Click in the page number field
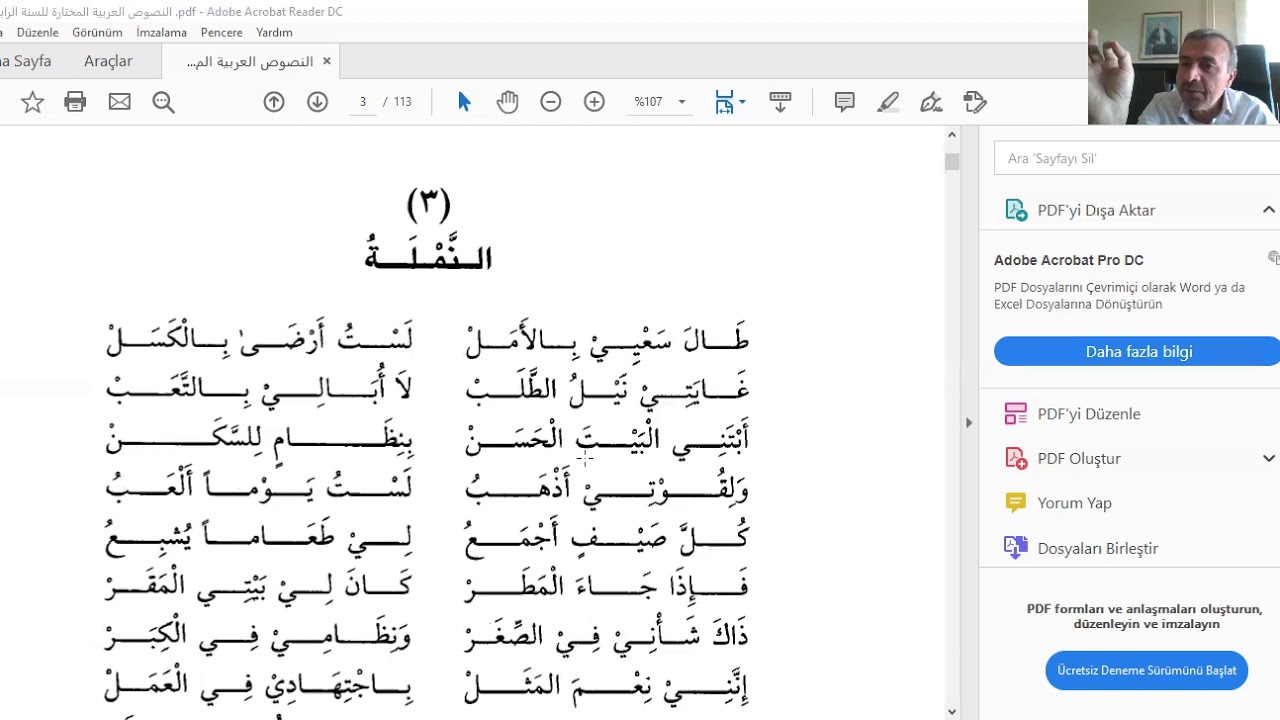This screenshot has width=1280, height=720. (363, 102)
